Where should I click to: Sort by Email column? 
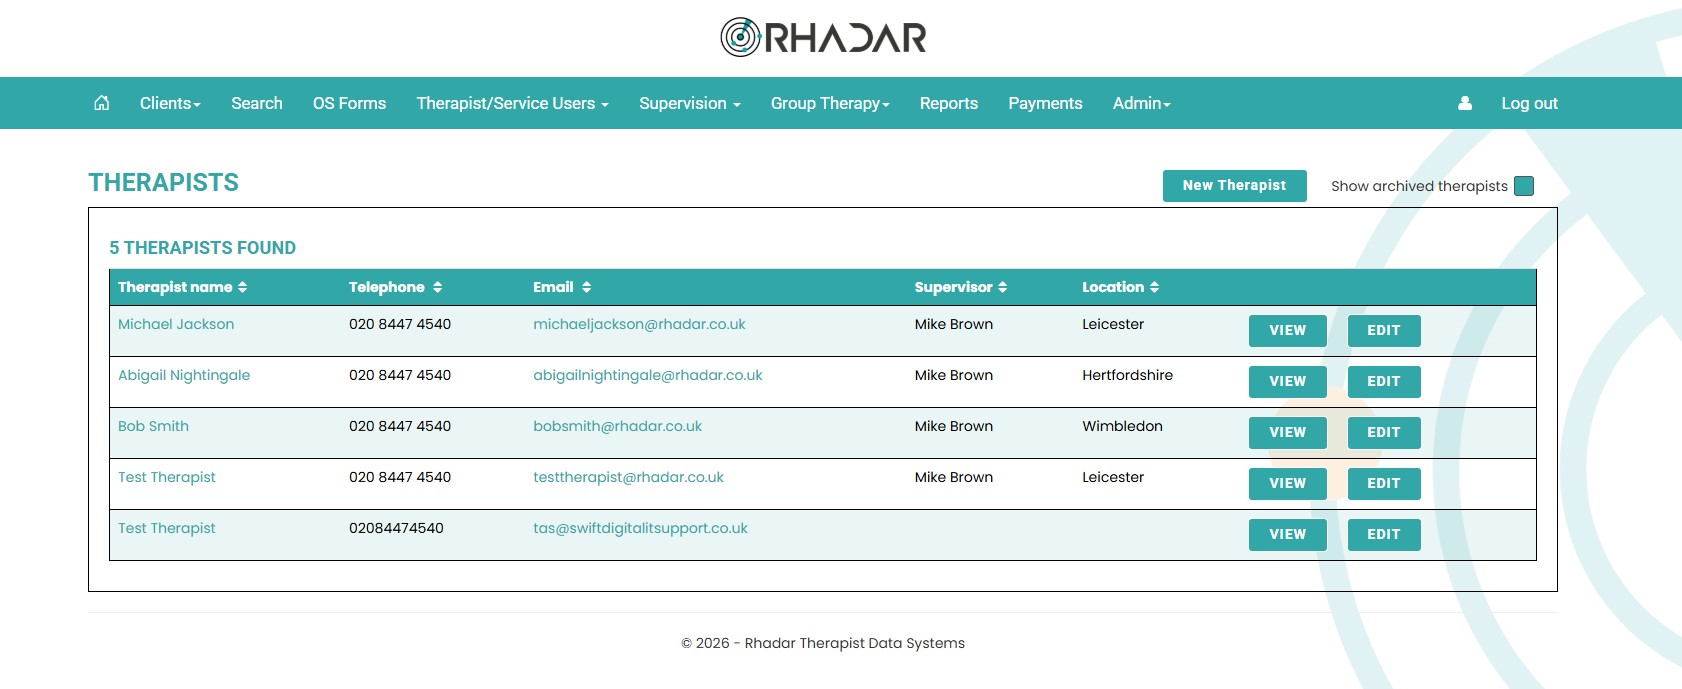pyautogui.click(x=562, y=287)
